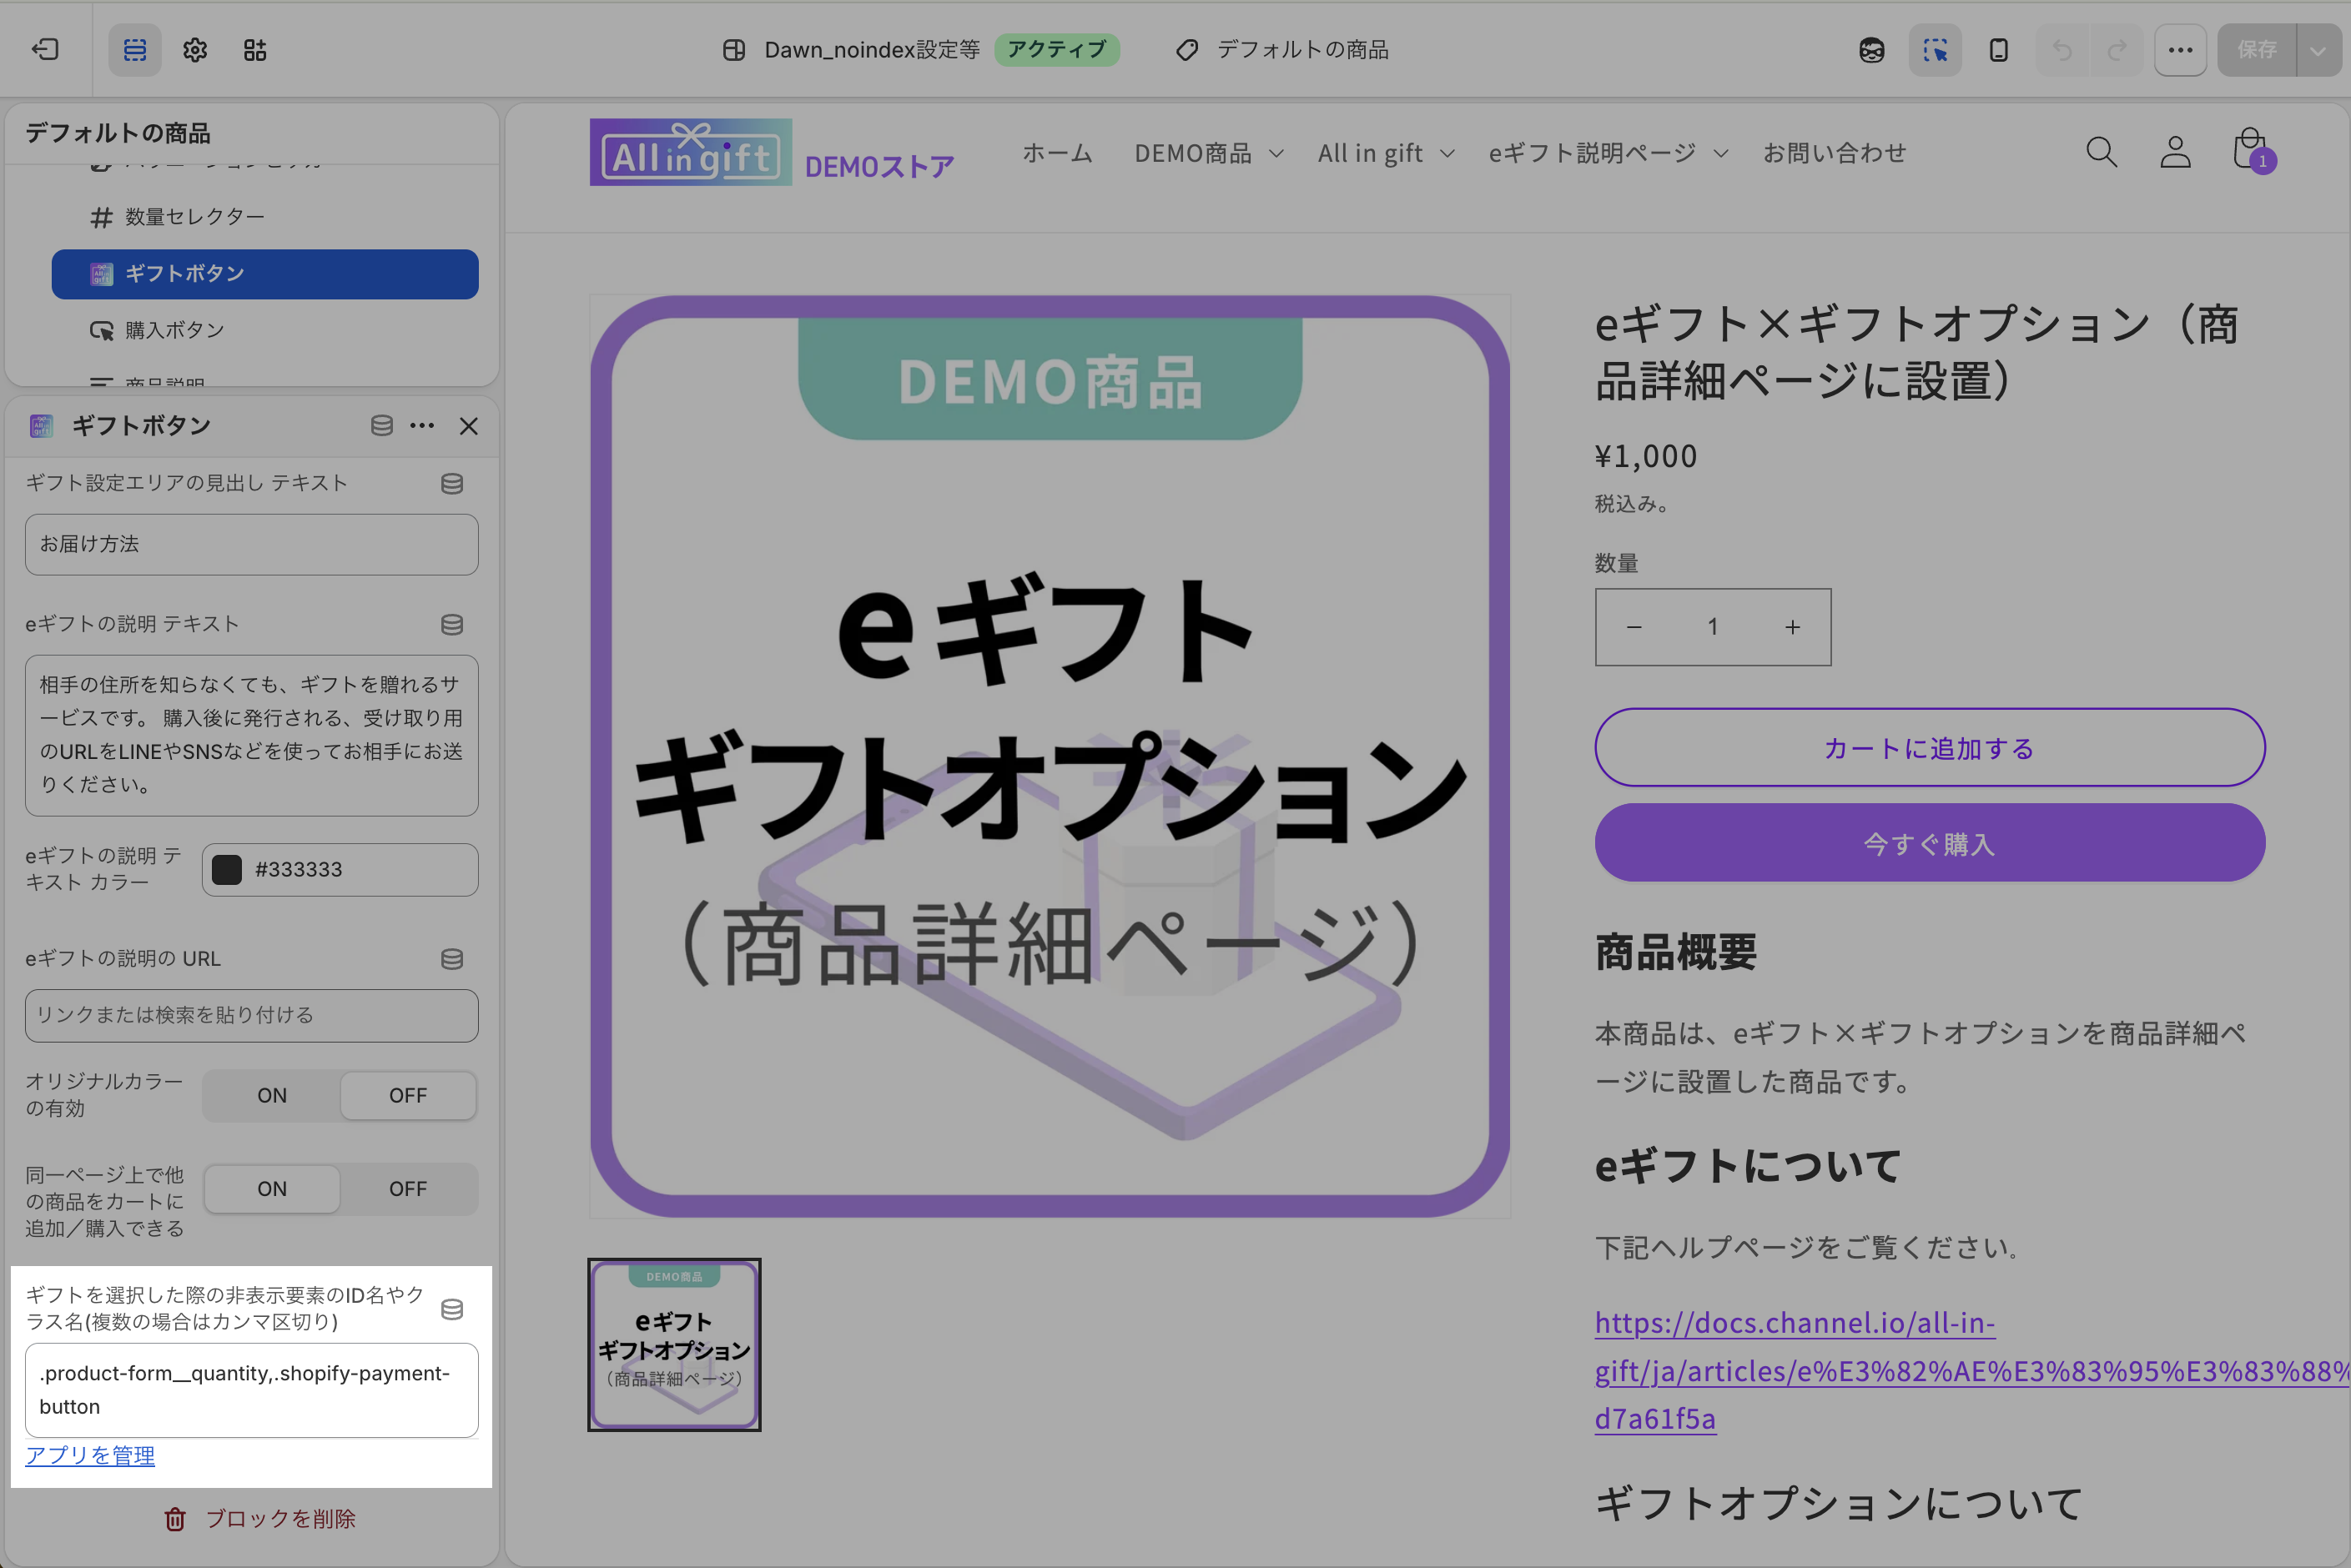
Task: Turn オリジナルカラーの有効 ON
Action: [x=272, y=1096]
